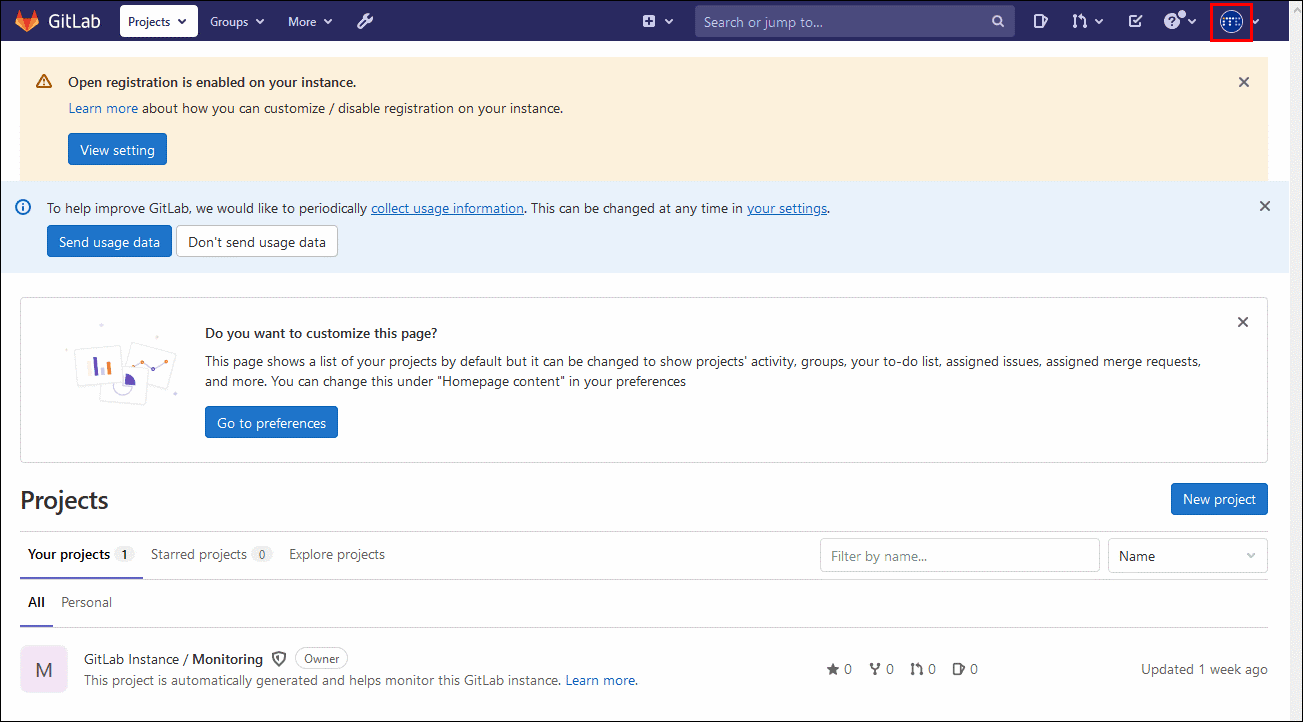
Task: Open the Name sort dropdown
Action: 1188,555
